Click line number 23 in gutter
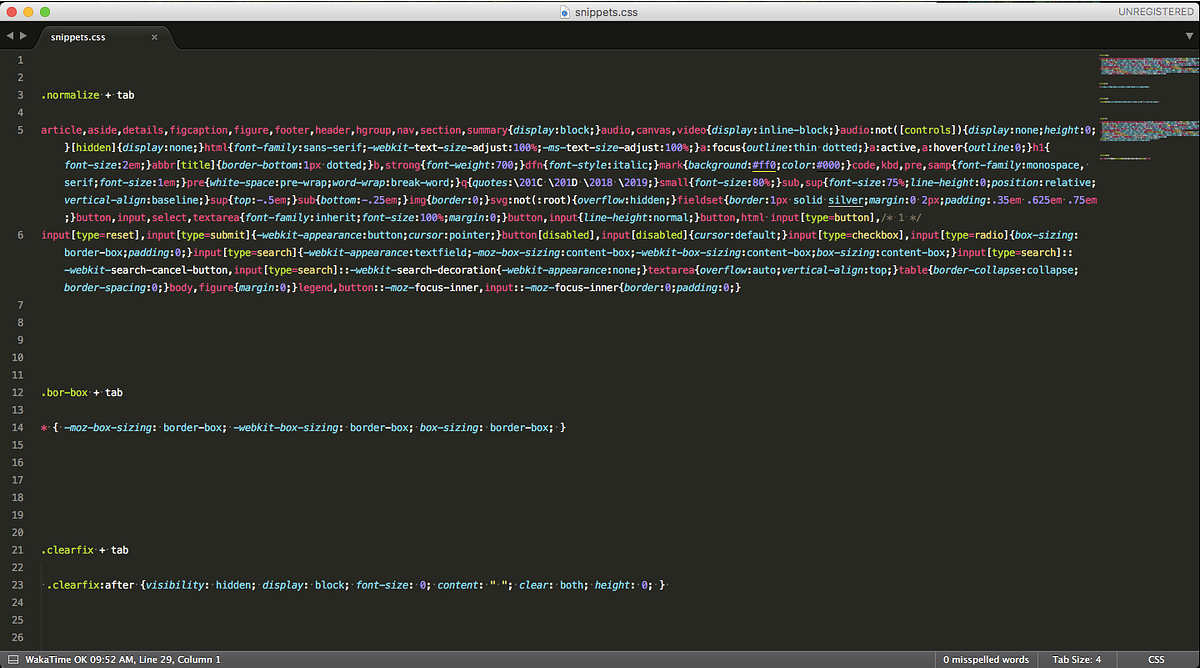Image resolution: width=1200 pixels, height=668 pixels. pyautogui.click(x=19, y=585)
